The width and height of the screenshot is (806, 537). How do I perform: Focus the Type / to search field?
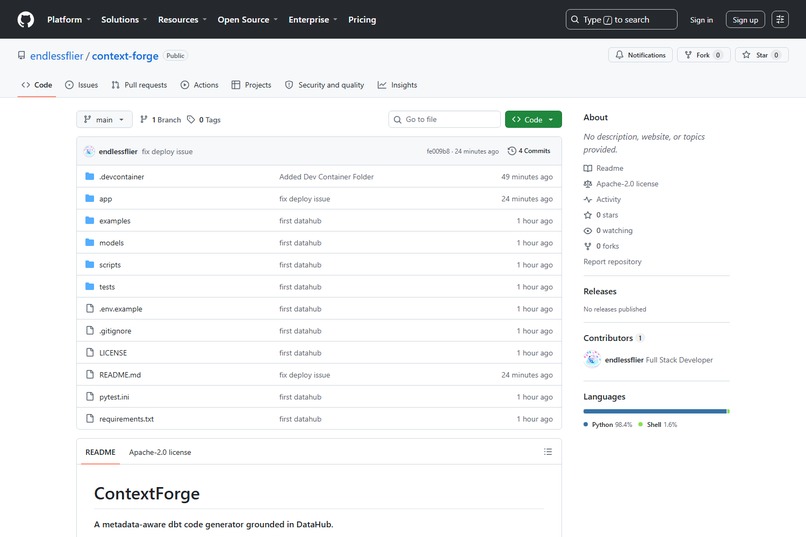(x=621, y=20)
